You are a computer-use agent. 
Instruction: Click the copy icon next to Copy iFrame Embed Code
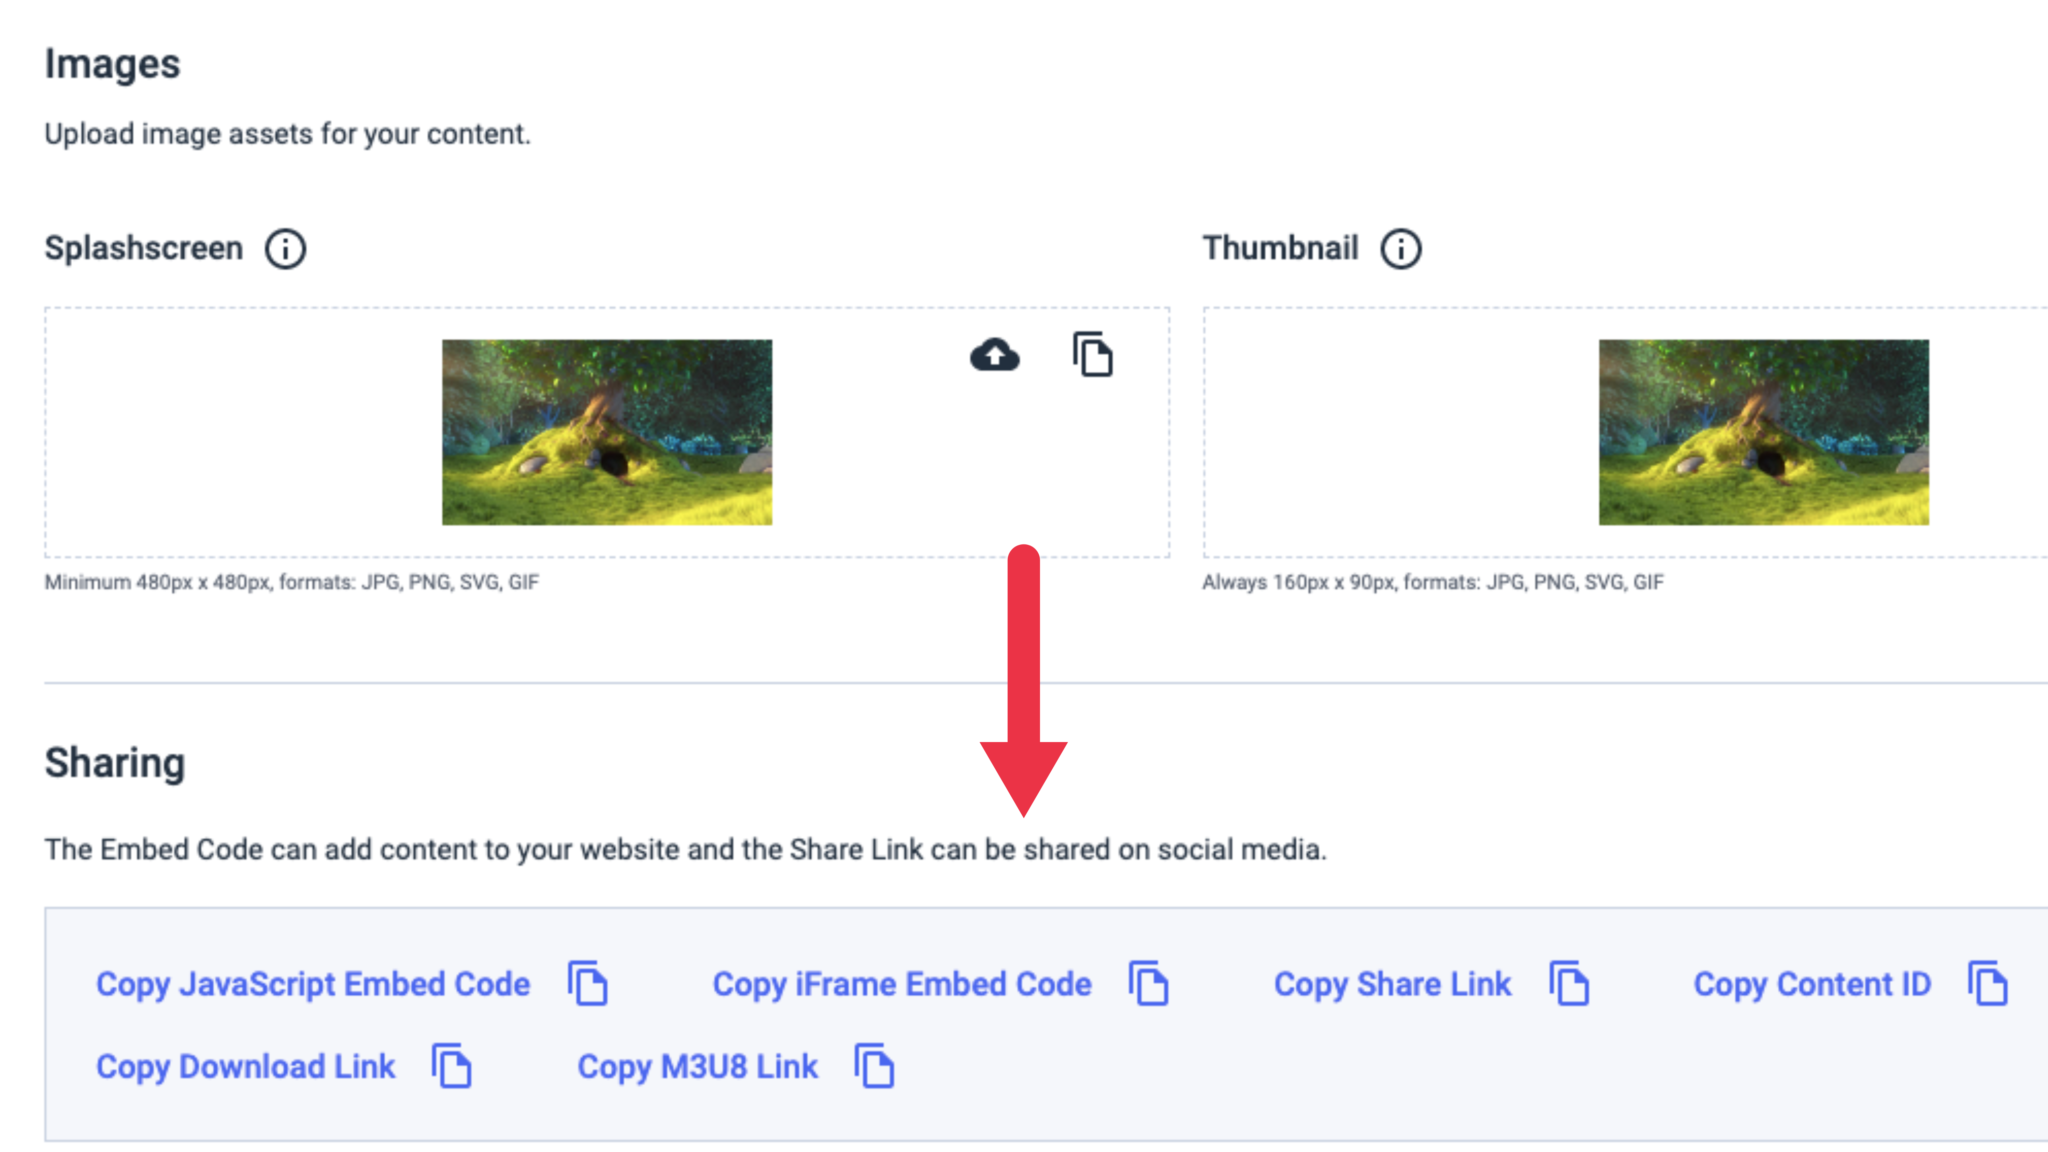tap(1148, 983)
